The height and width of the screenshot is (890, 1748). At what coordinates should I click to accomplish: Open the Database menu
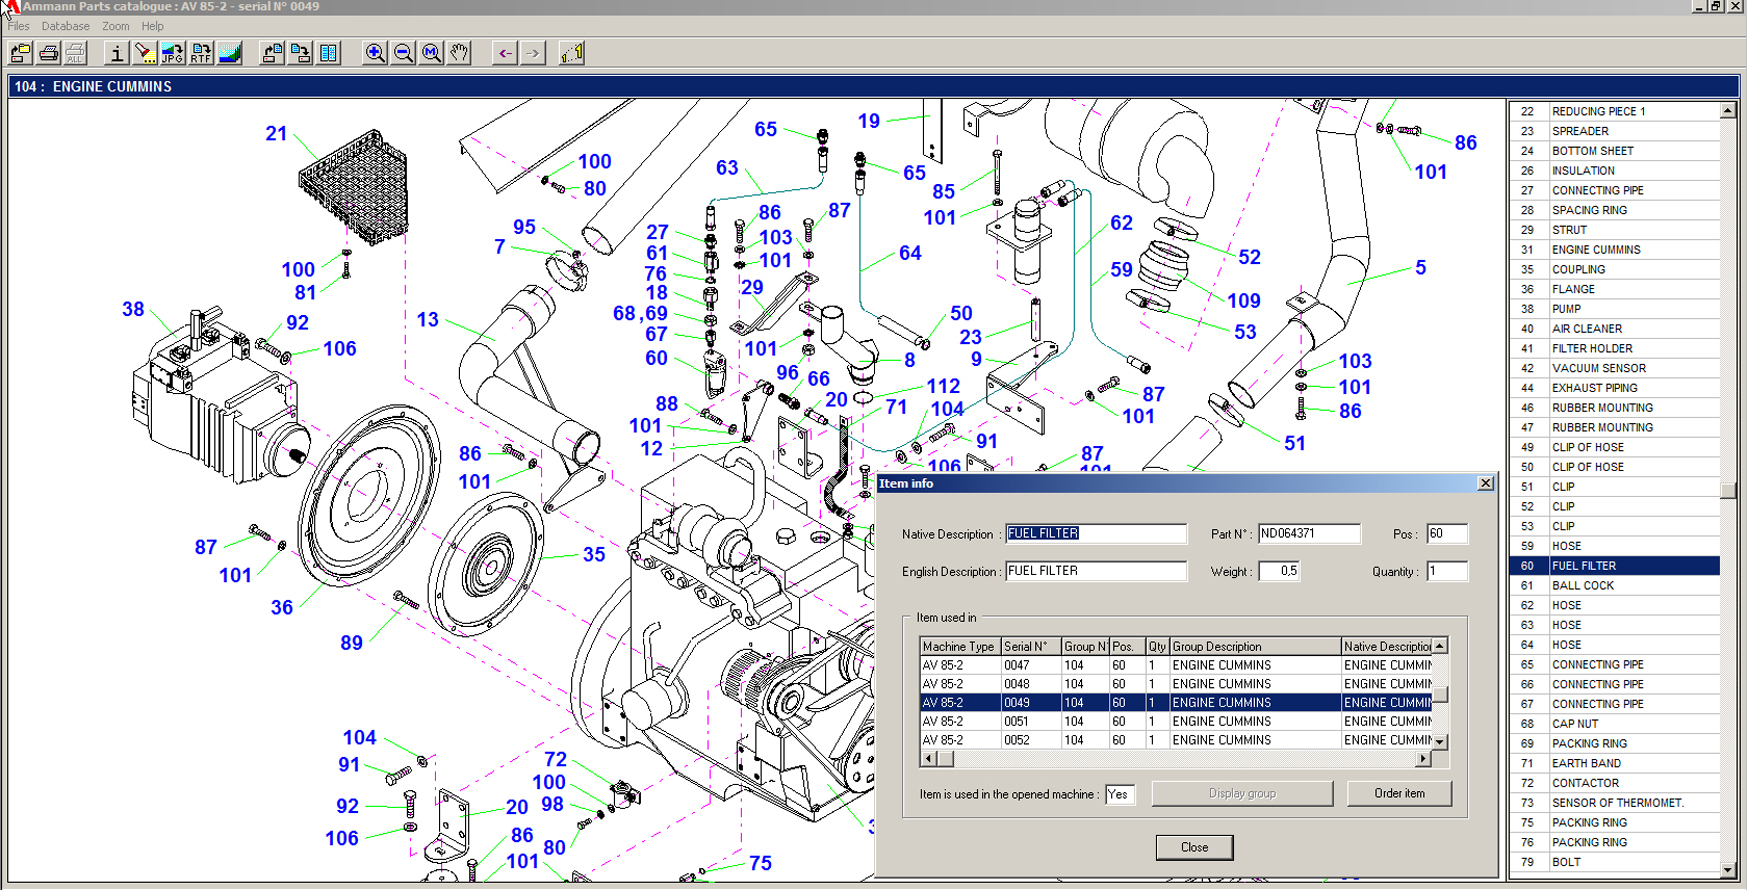pos(65,26)
